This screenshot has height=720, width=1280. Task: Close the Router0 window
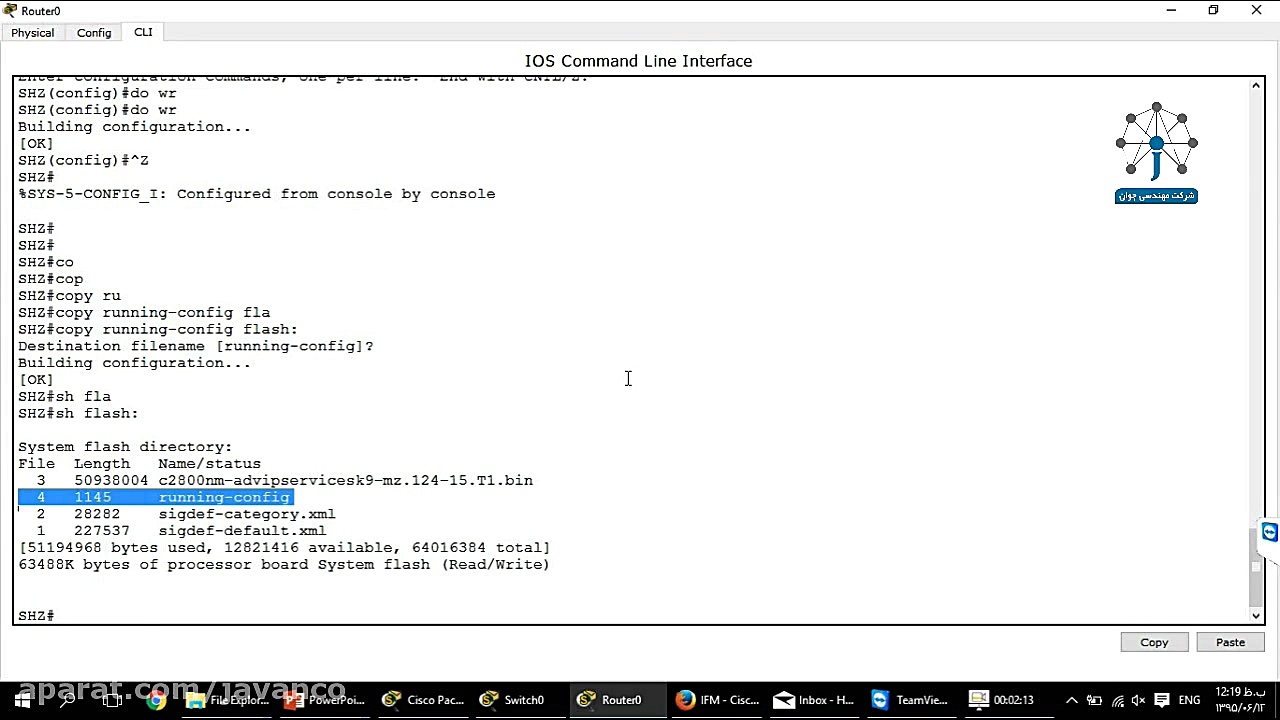[1256, 10]
